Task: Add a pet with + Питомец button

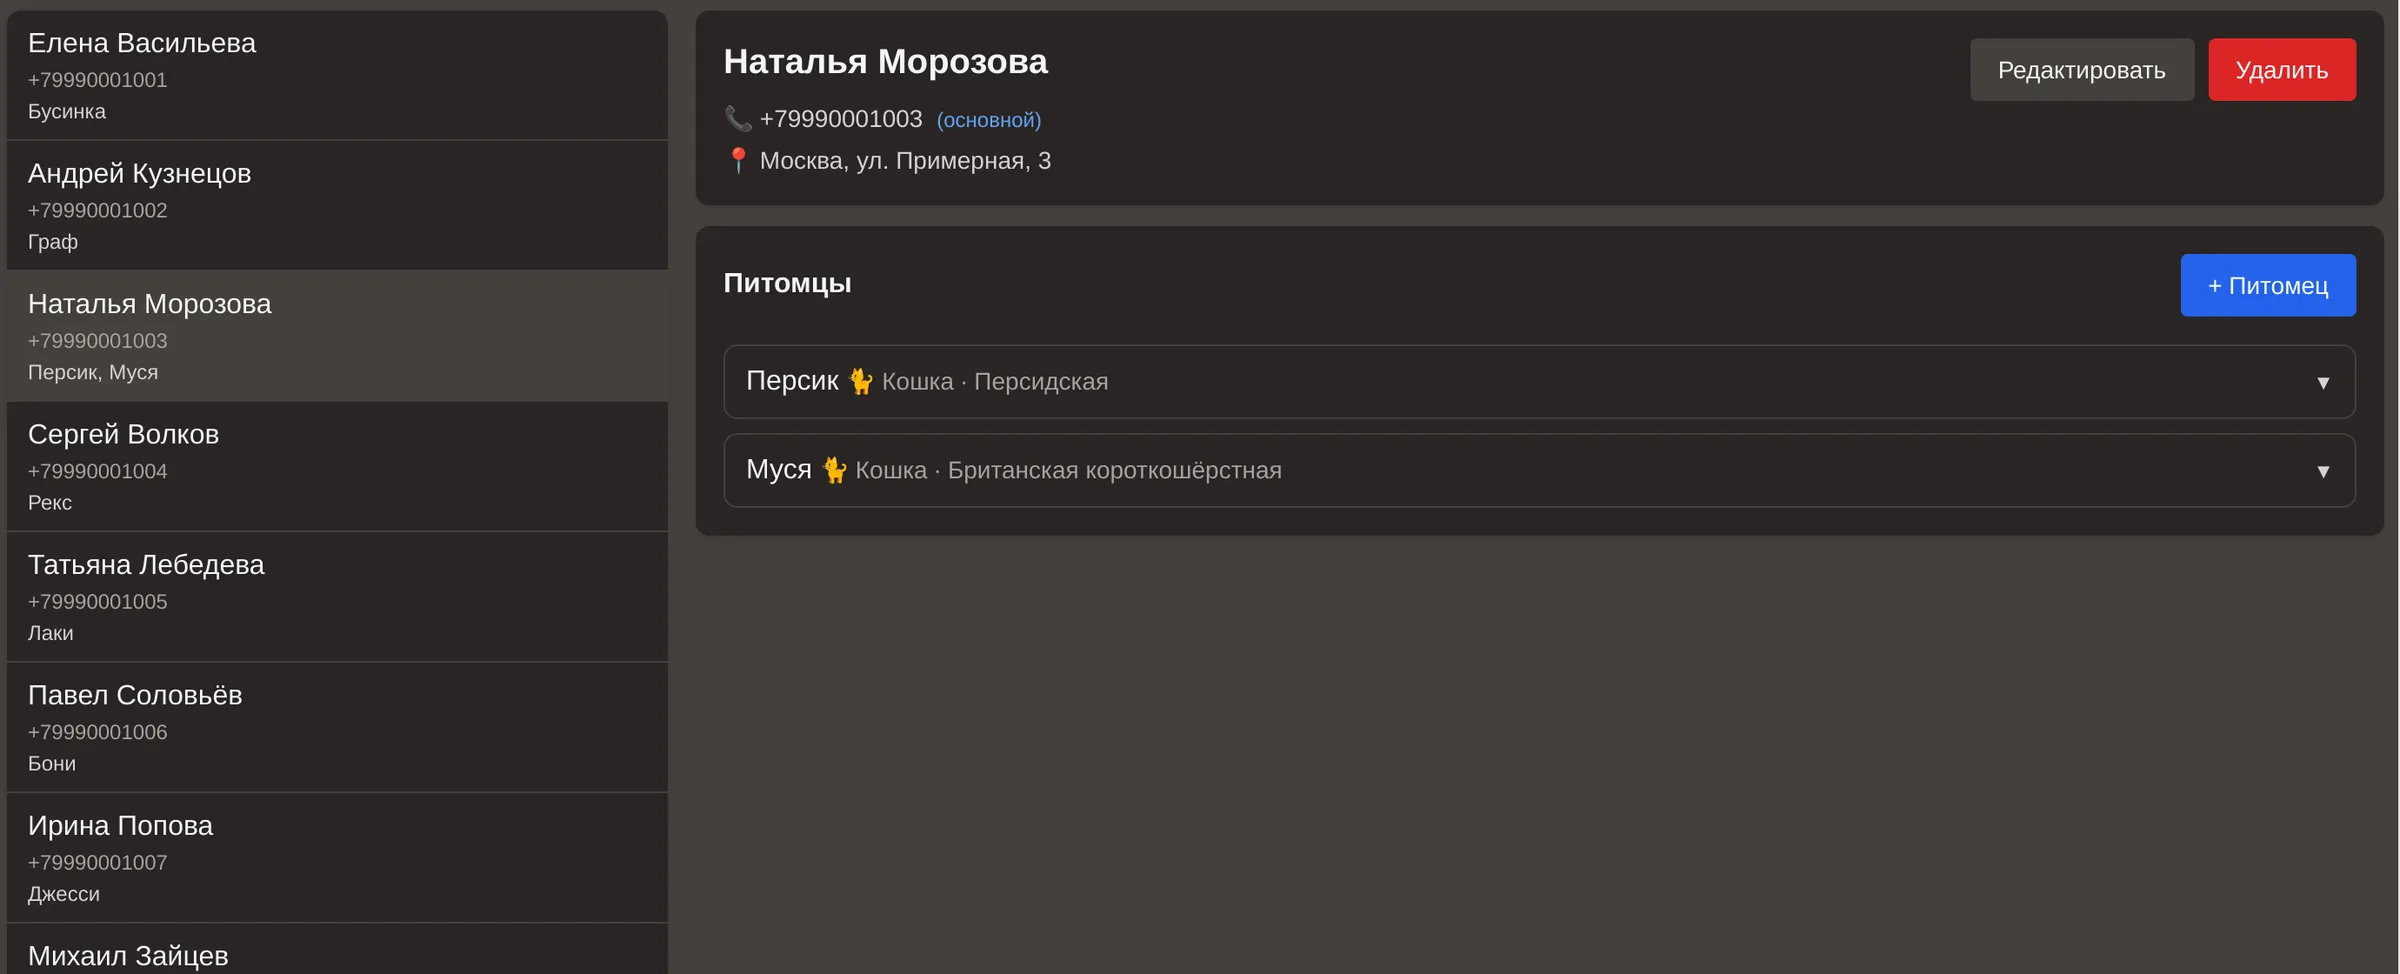Action: tap(2268, 286)
